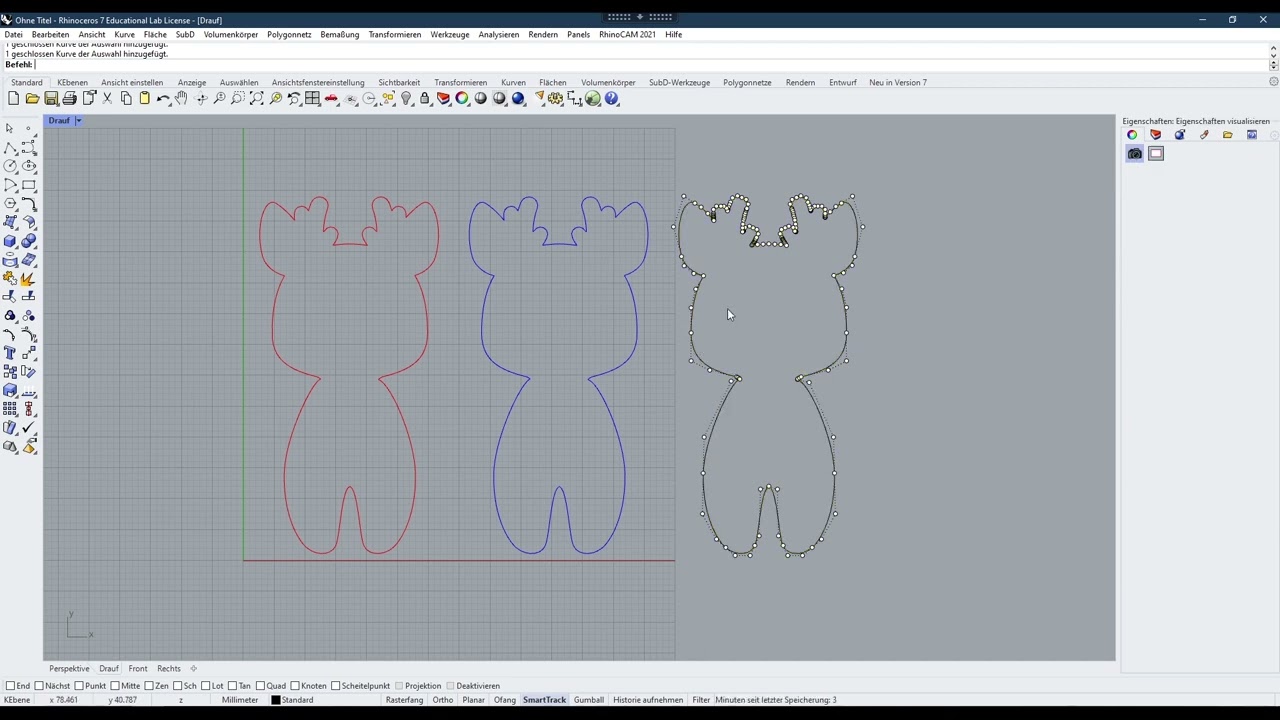Toggle Gumball in the status bar
The width and height of the screenshot is (1280, 720).
coord(589,700)
